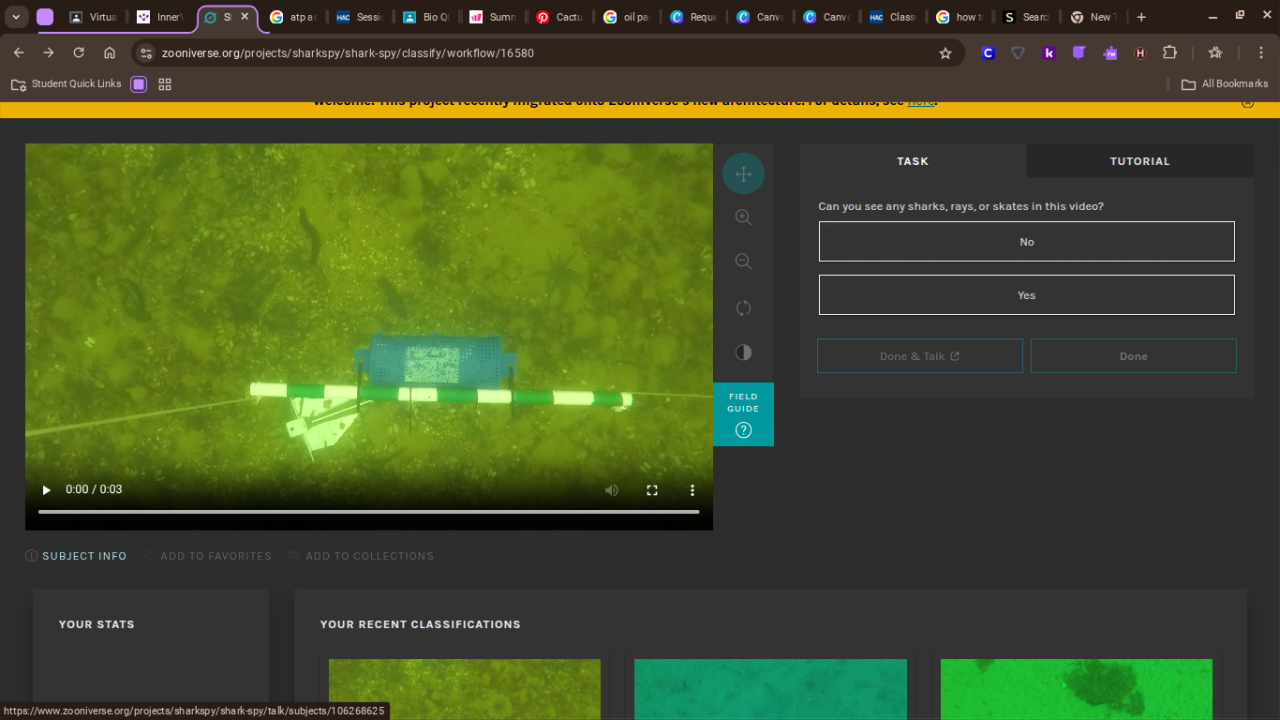Screen dimensions: 1280x720
Task: Click Add to Favorites
Action: point(208,556)
